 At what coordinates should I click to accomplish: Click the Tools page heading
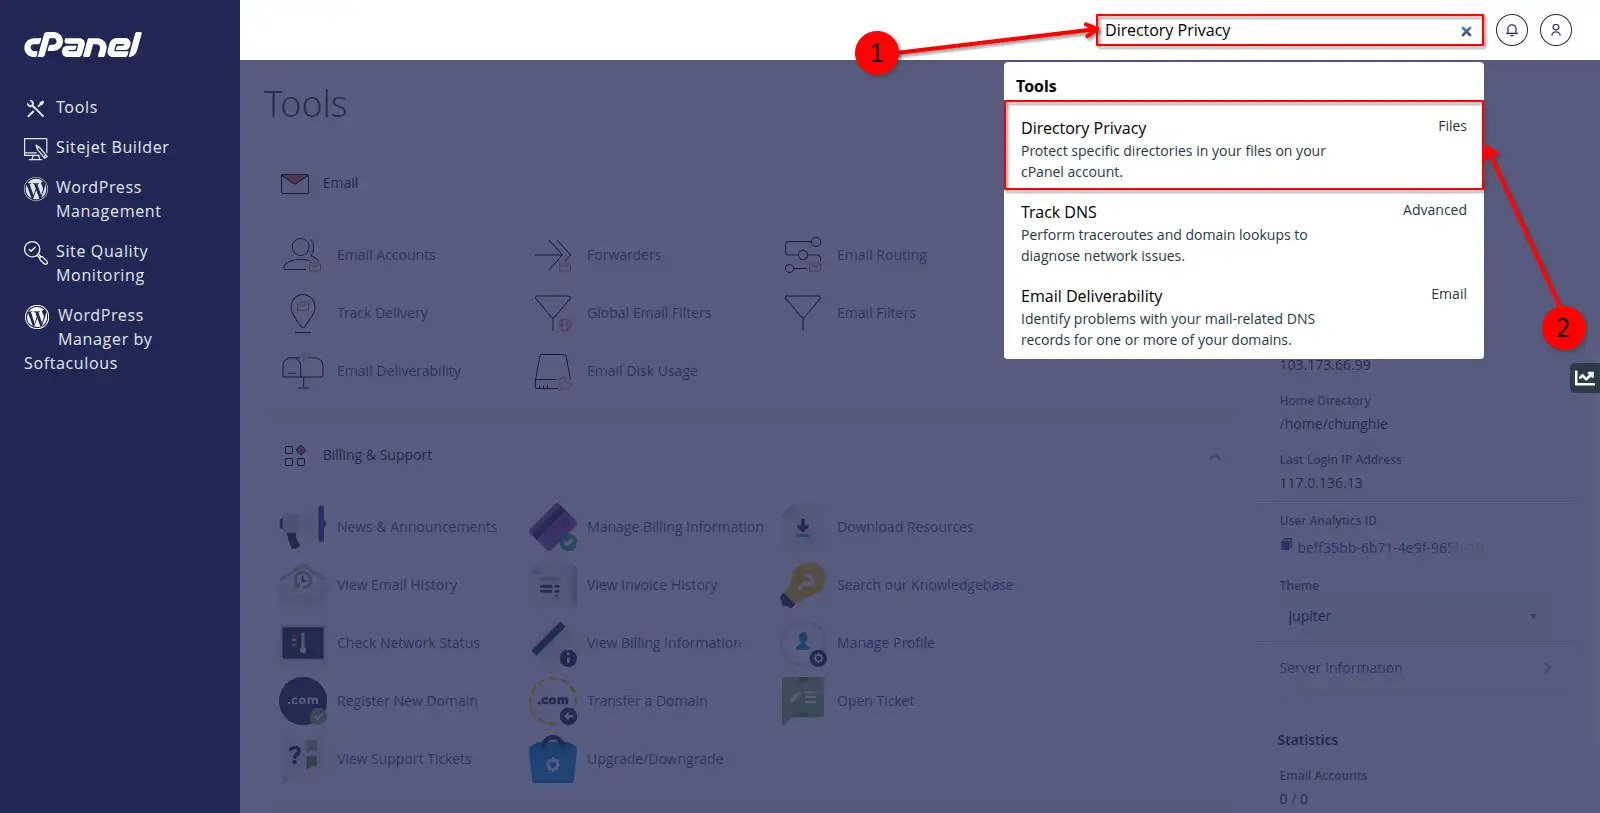tap(305, 104)
